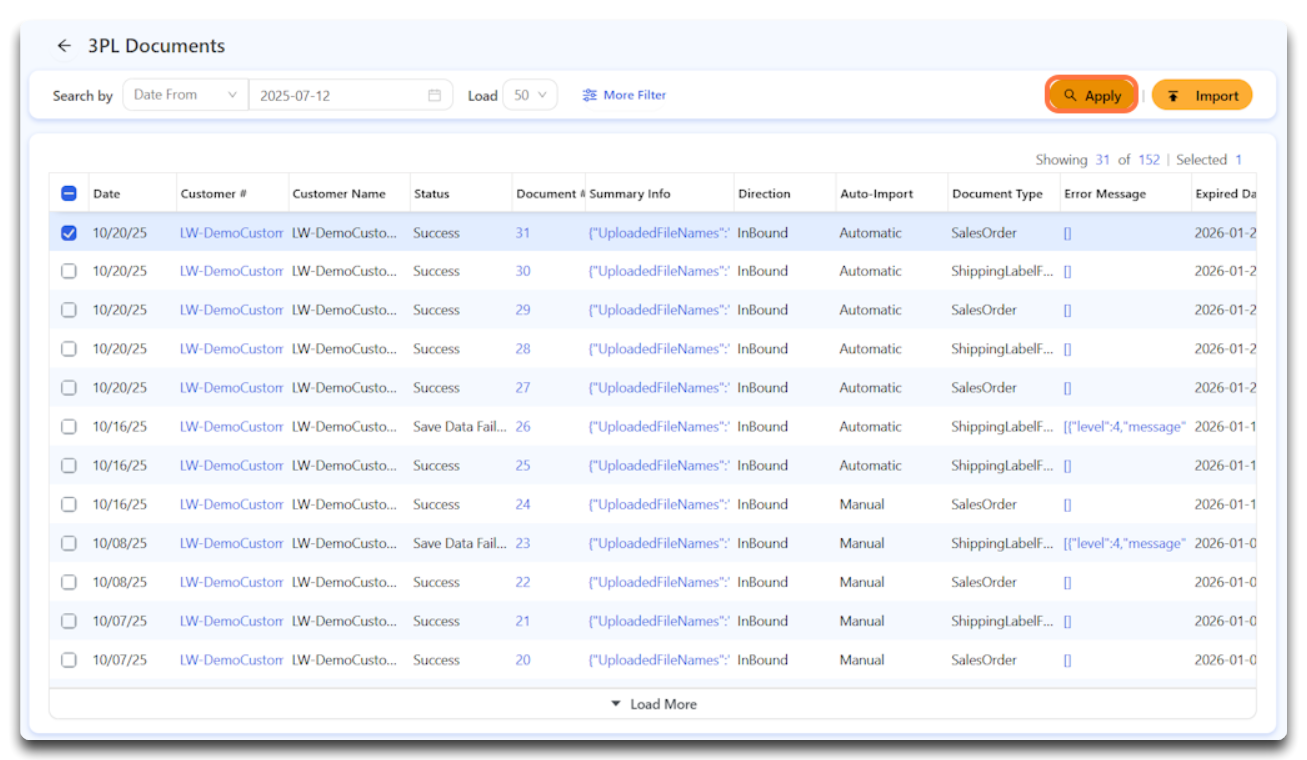Open document number 30 link
The width and height of the screenshot is (1307, 760).
pyautogui.click(x=523, y=271)
